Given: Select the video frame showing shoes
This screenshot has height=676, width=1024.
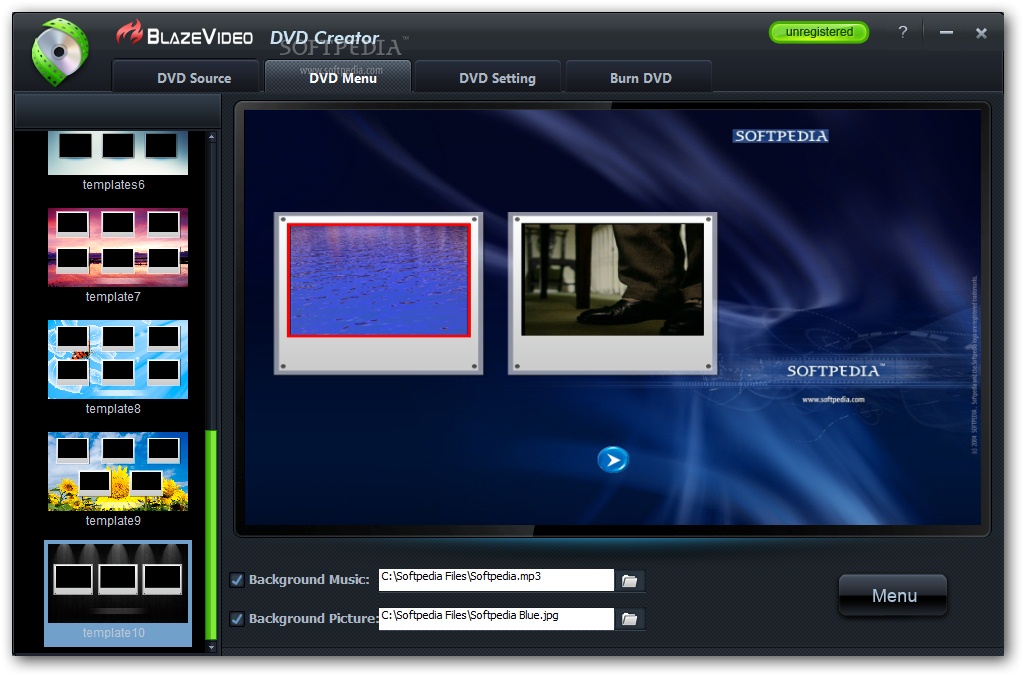Looking at the screenshot, I should [613, 280].
